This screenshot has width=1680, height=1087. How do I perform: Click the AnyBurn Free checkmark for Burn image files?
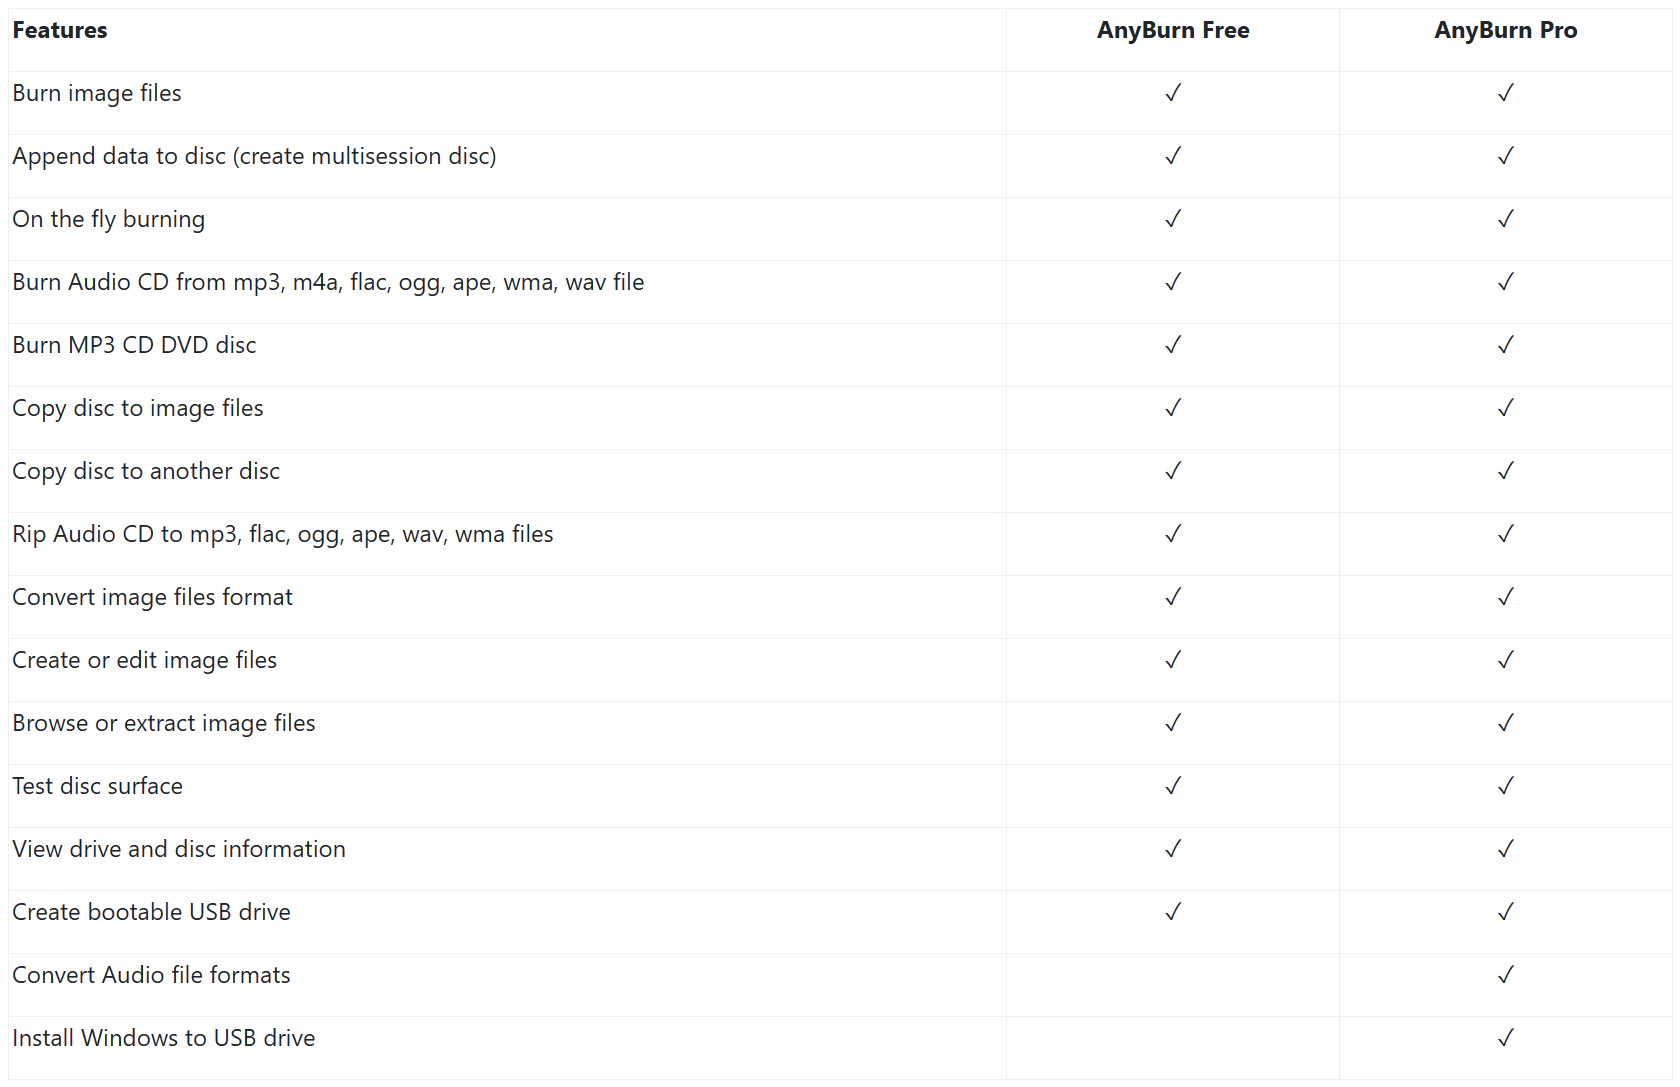[x=1173, y=93]
